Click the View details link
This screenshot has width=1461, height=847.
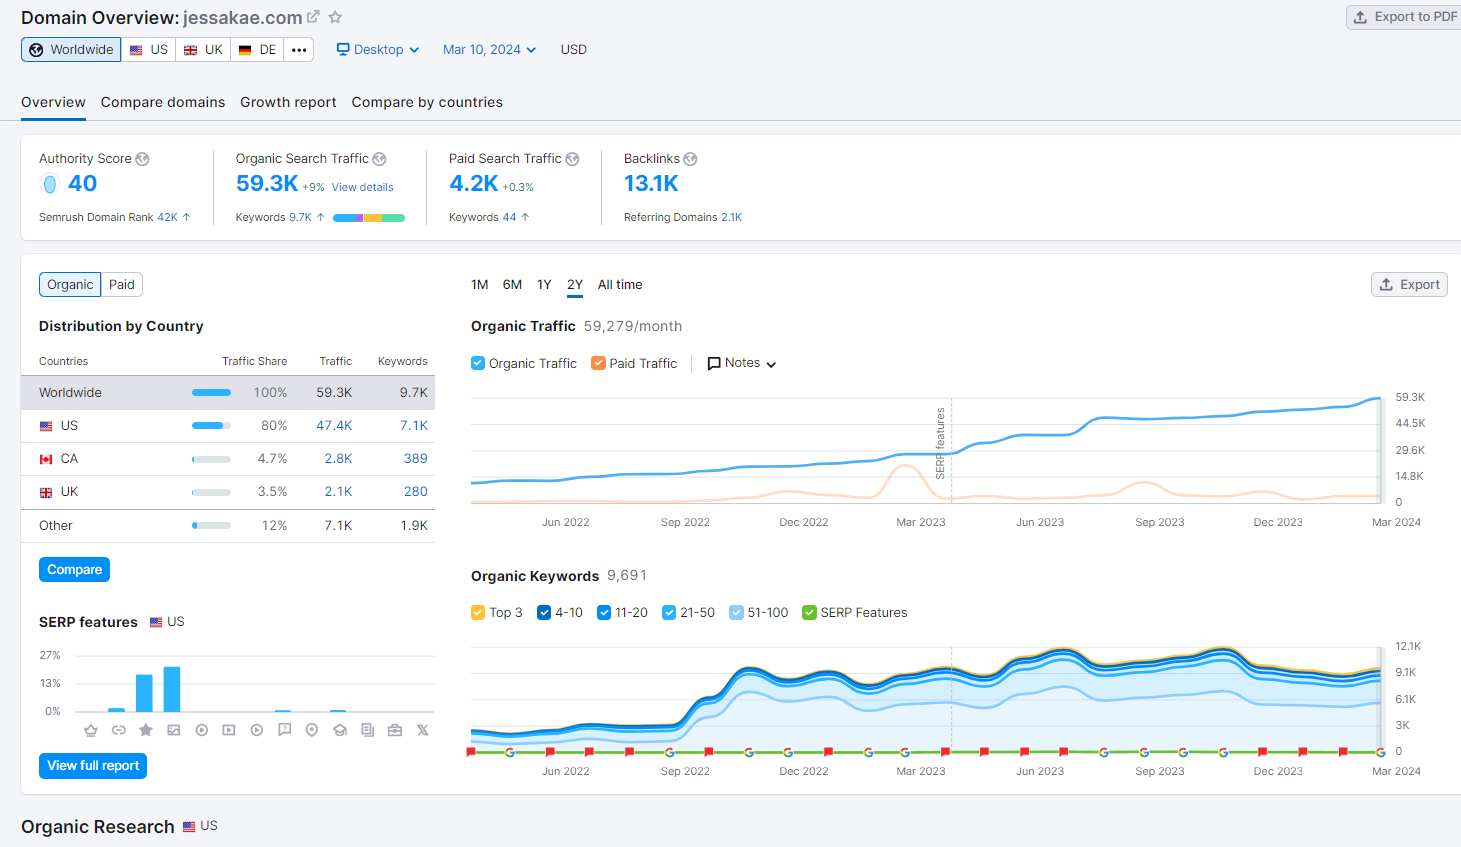(362, 187)
